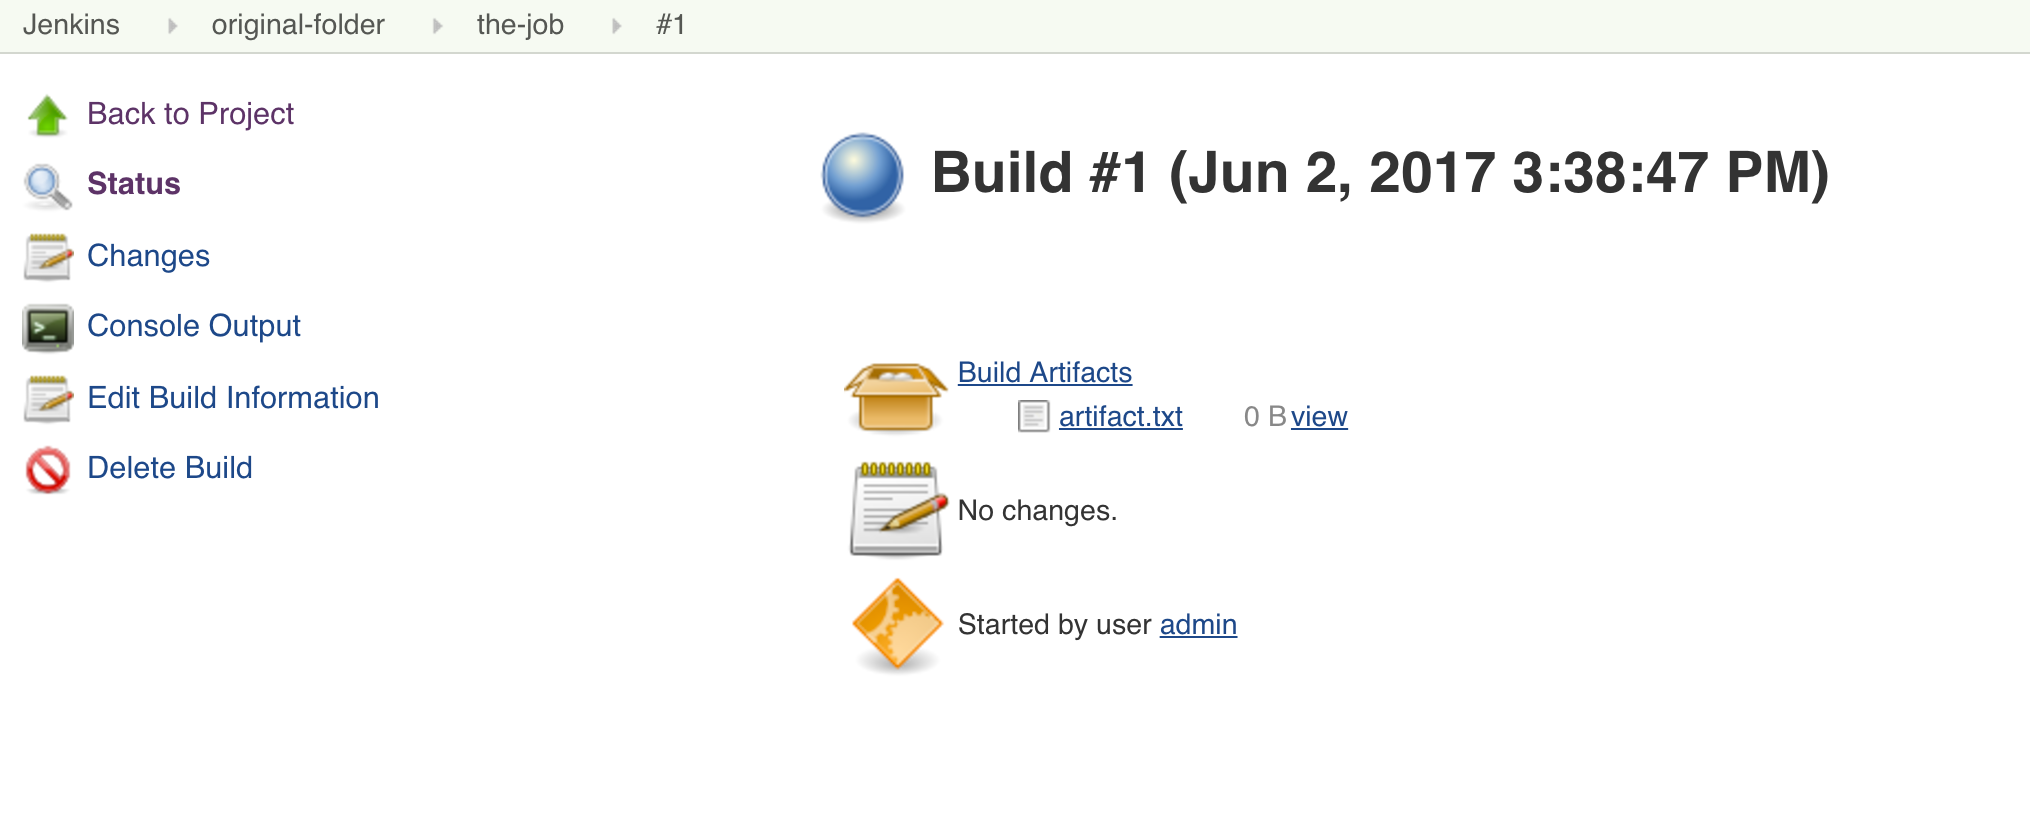Open Edit Build Information sidebar link
2030x826 pixels.
coord(233,398)
